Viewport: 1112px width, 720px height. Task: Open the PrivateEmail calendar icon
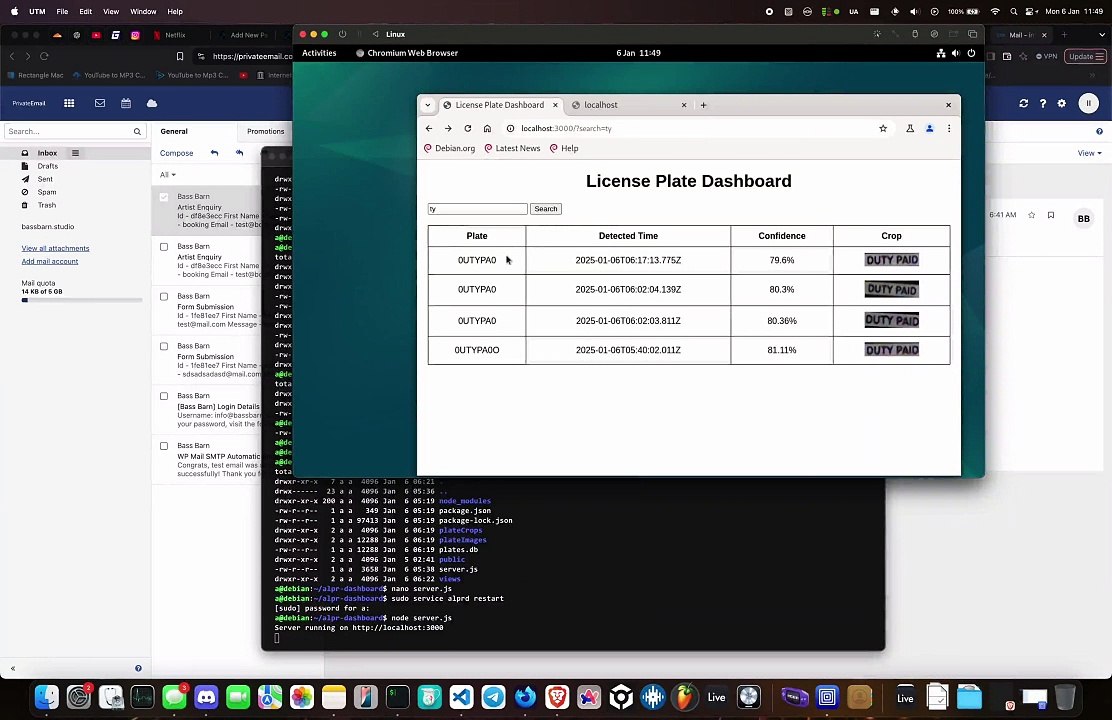[x=126, y=103]
